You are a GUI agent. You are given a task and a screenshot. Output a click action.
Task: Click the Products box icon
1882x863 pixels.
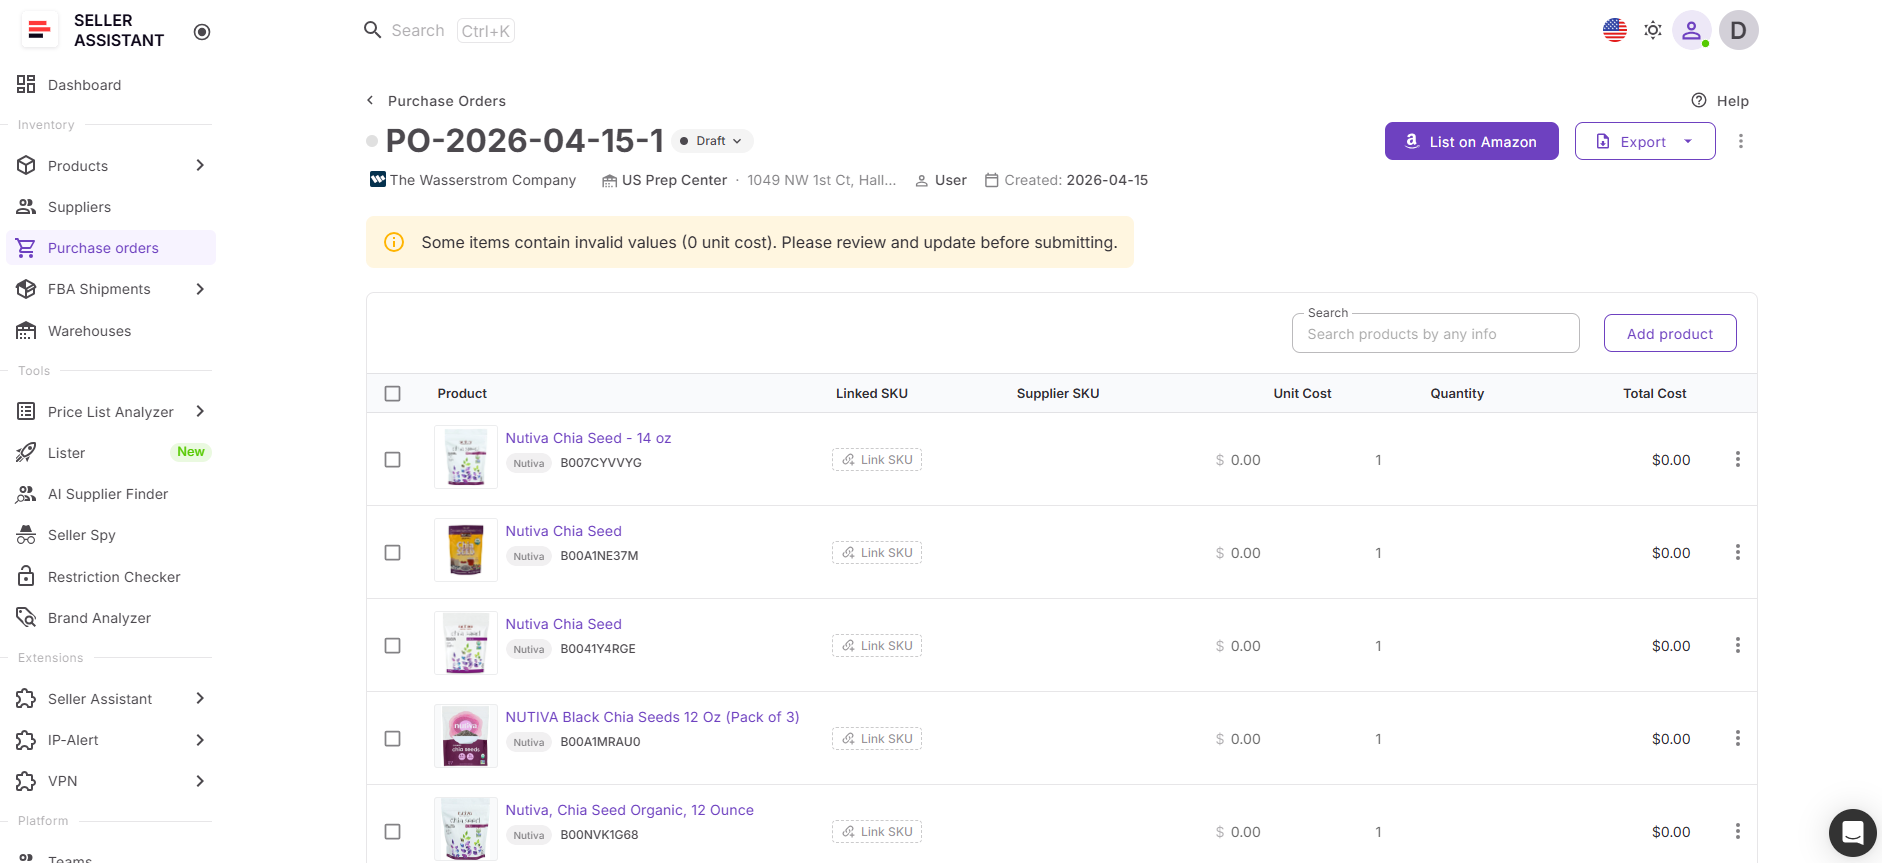26,166
